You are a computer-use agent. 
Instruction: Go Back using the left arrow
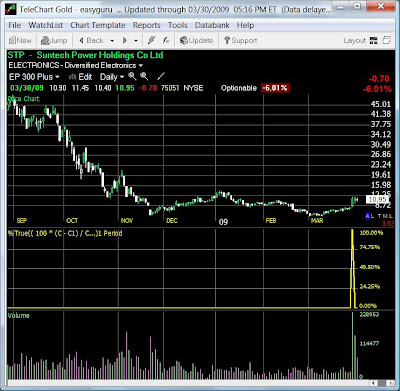tap(91, 41)
